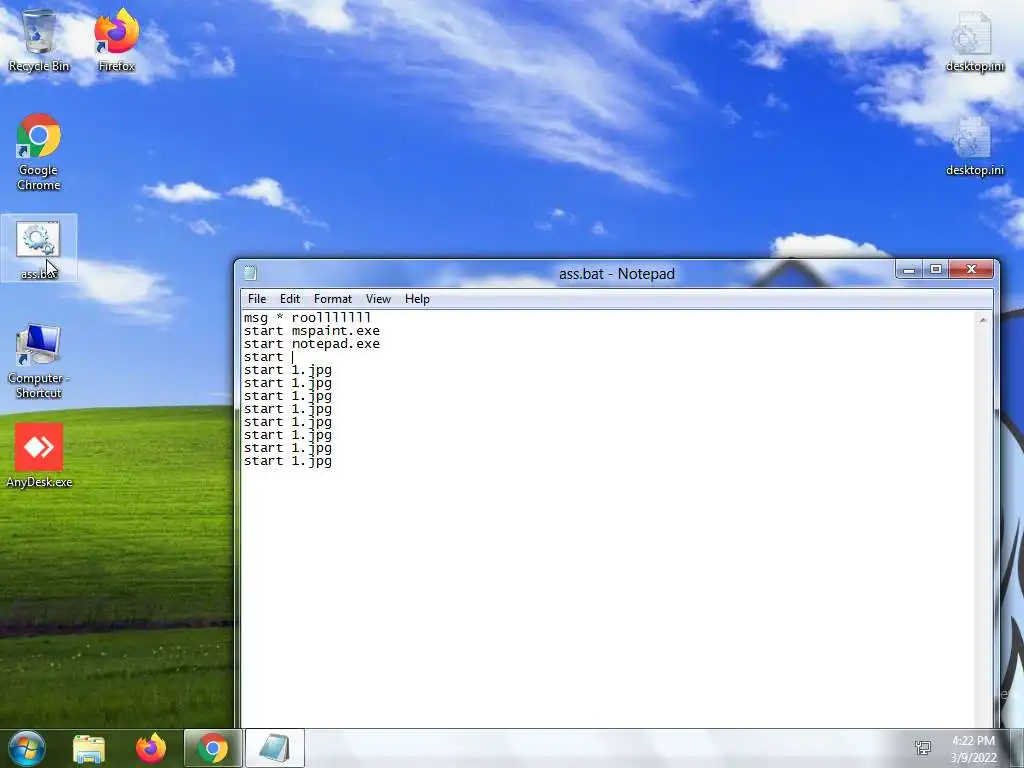Select the Firefox desktop shortcut
This screenshot has width=1024, height=768.
pos(116,40)
